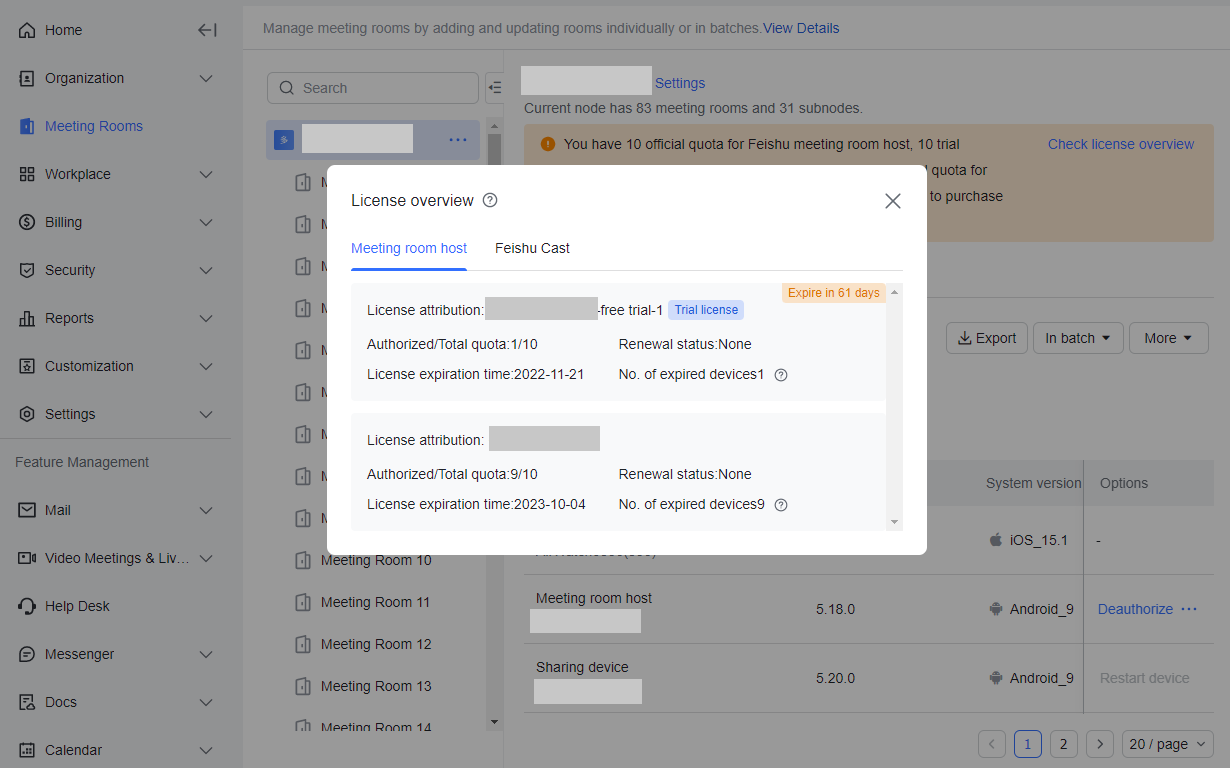Open the ellipsis menu next to the organization node

pyautogui.click(x=458, y=140)
